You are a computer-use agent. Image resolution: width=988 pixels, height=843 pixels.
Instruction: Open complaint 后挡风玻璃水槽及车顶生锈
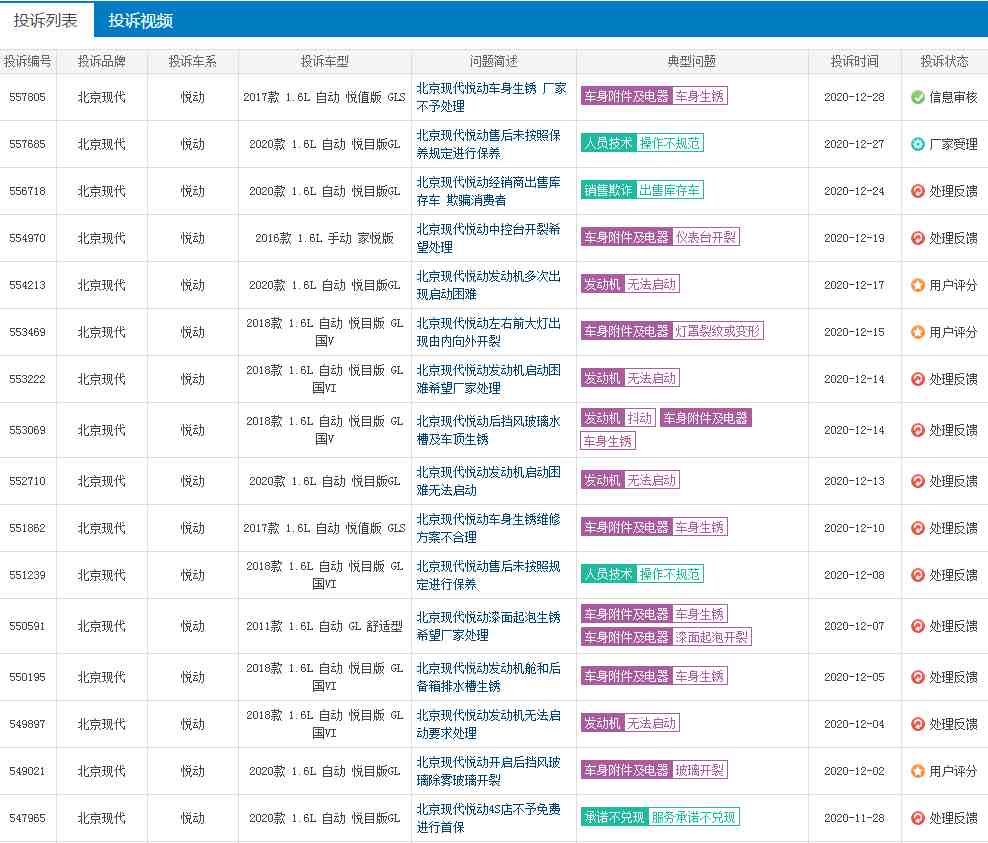488,430
